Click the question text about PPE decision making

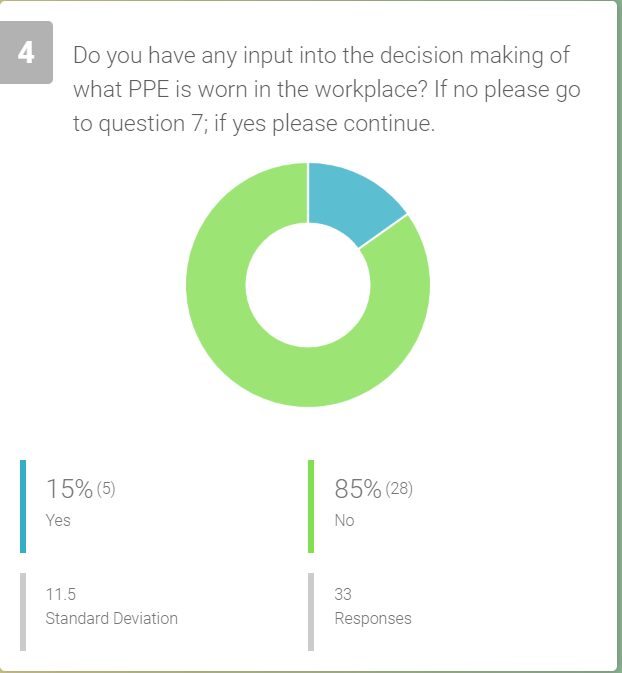coord(321,56)
